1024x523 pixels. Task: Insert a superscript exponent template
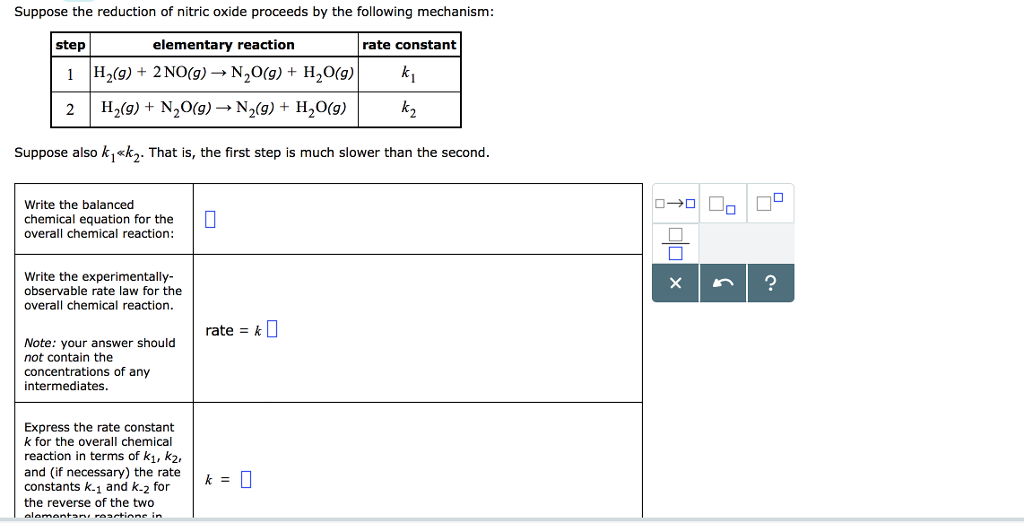[770, 204]
